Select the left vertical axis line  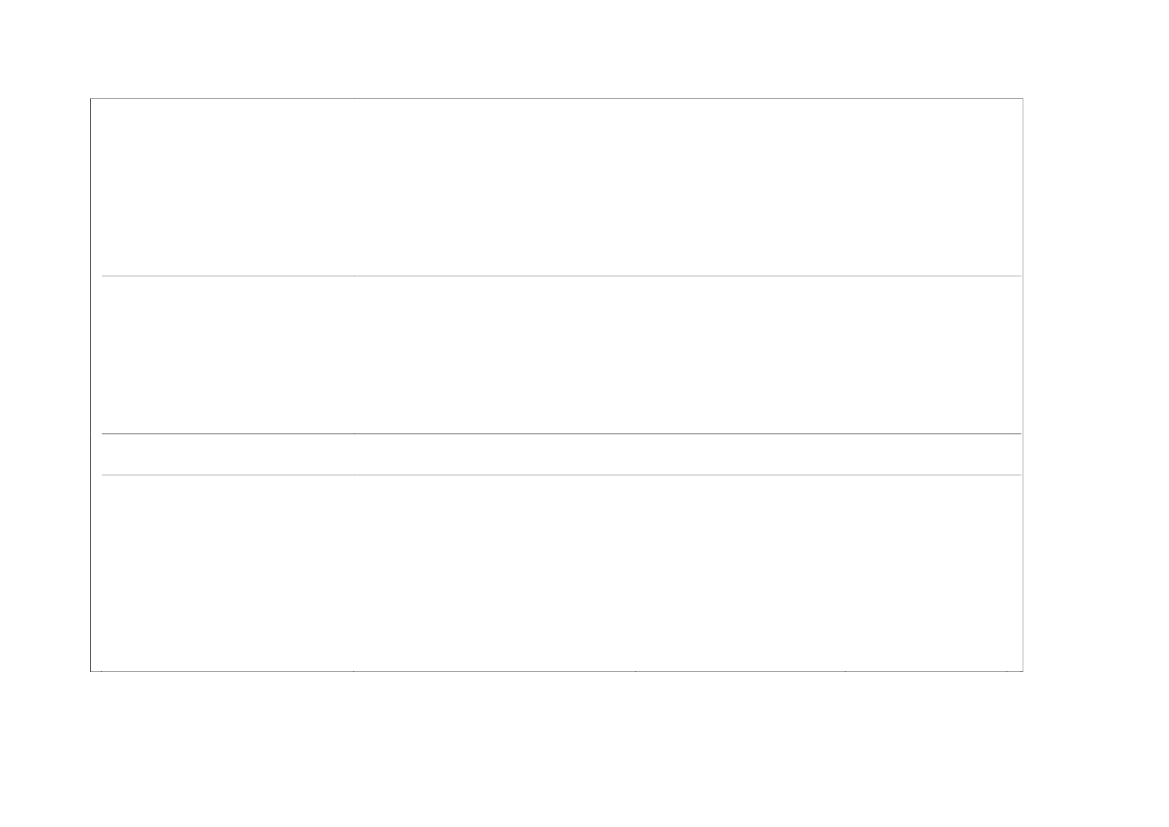point(91,385)
